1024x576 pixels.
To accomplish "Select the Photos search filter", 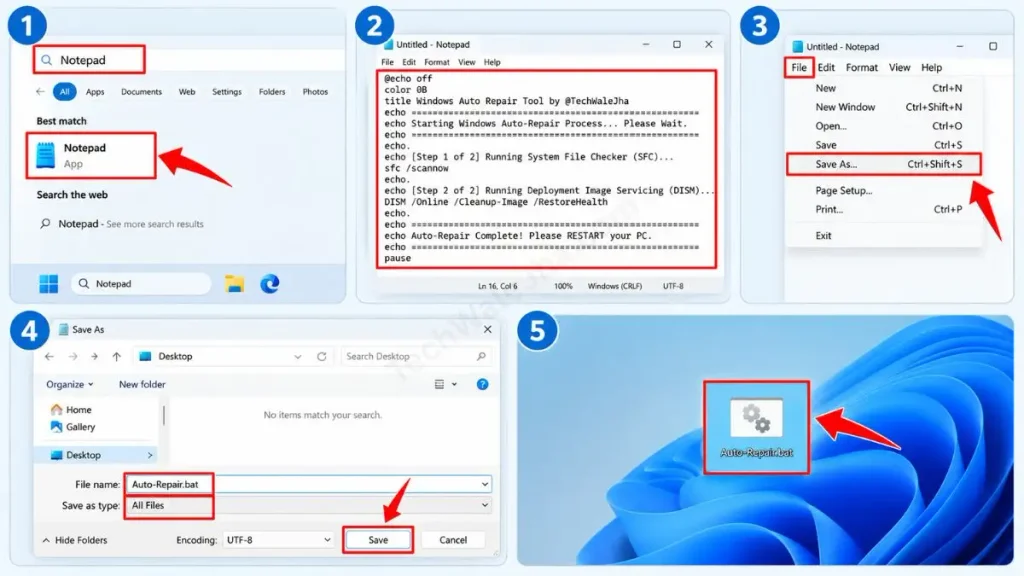I will (x=315, y=92).
